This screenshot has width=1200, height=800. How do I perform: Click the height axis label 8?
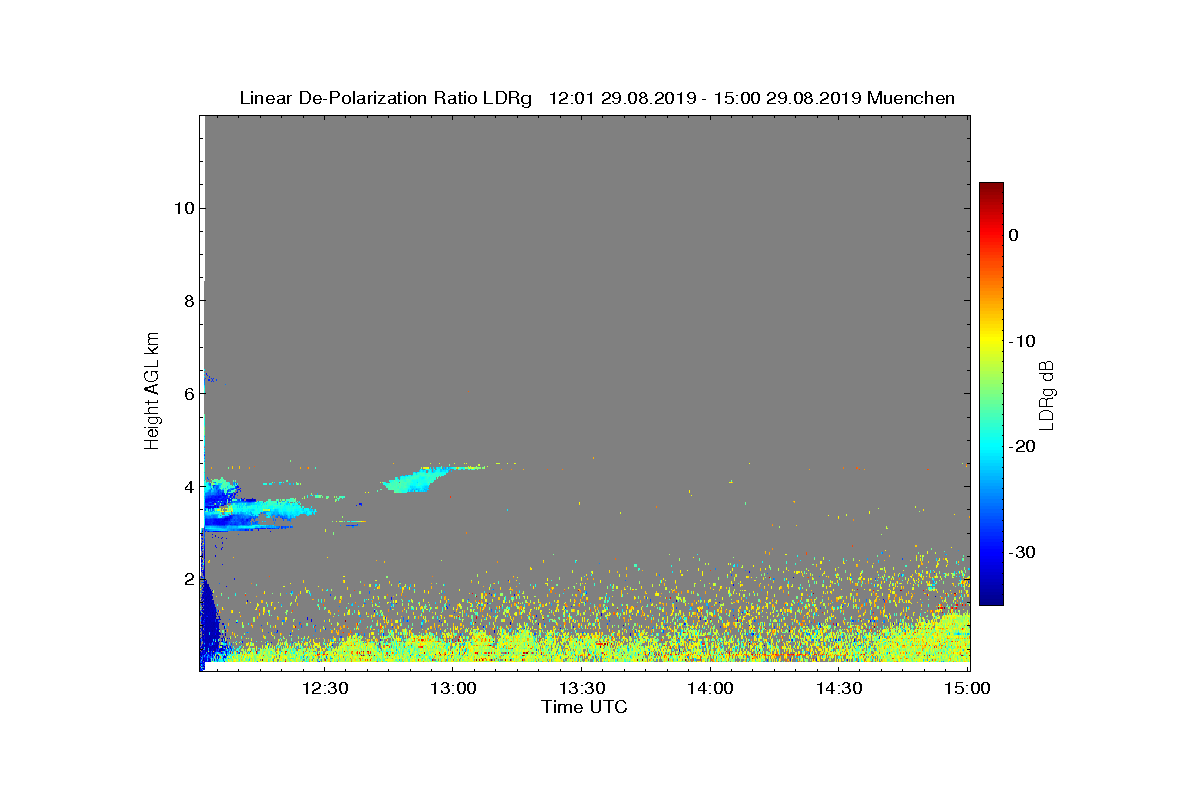click(x=187, y=301)
